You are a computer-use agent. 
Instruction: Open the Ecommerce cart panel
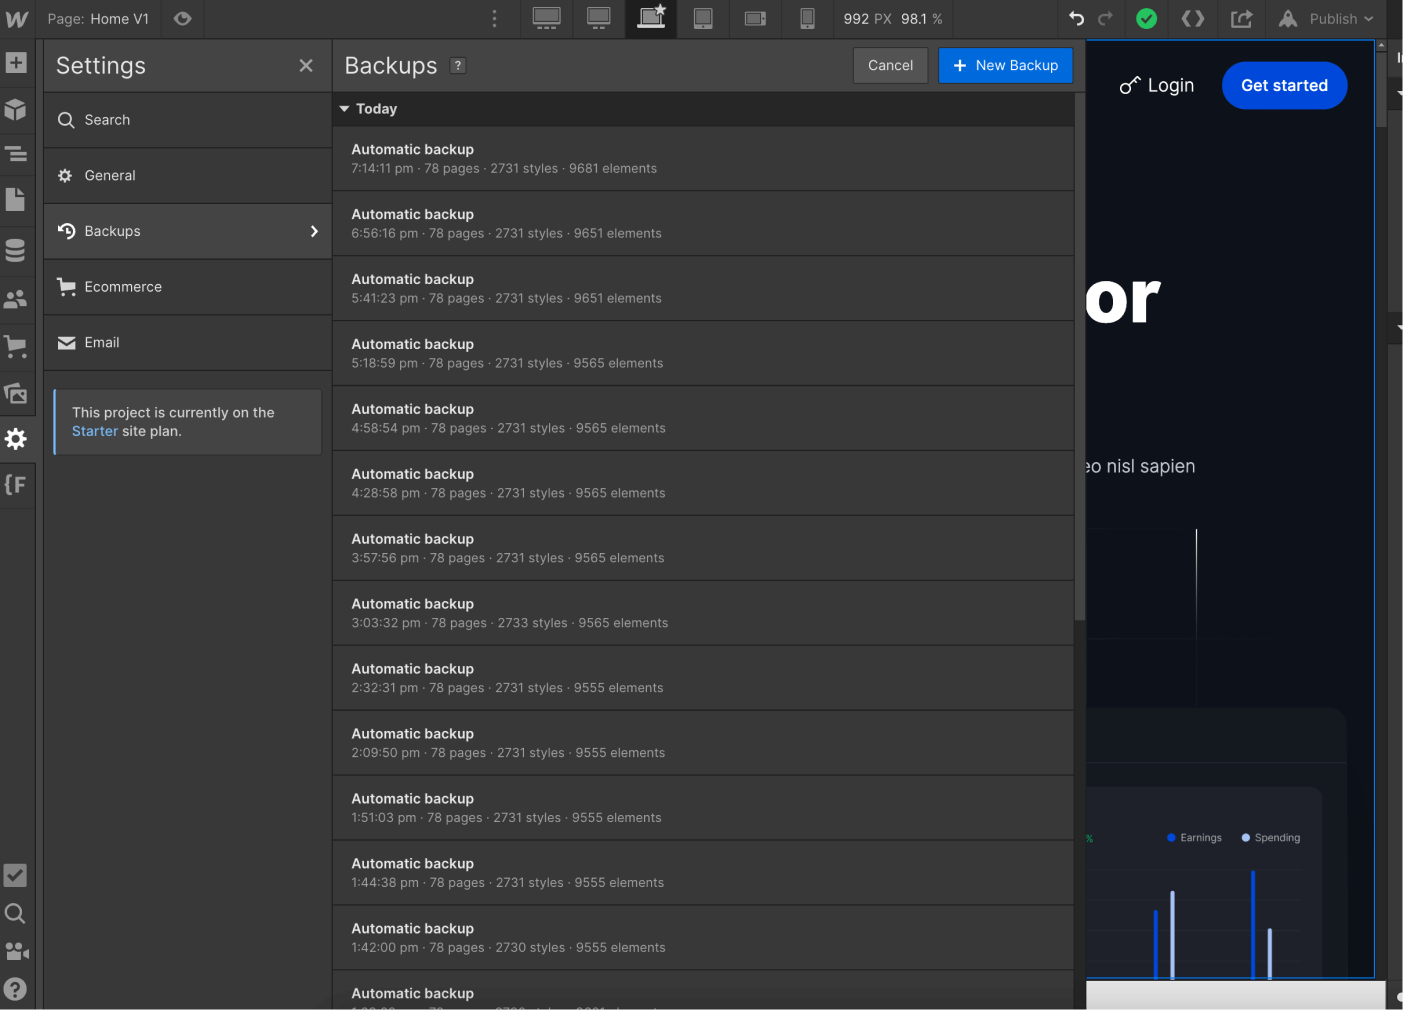pos(16,346)
